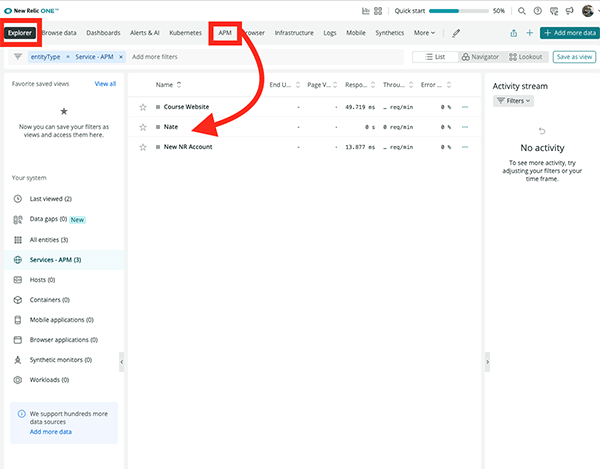
Task: Open the more options dots for Nate
Action: coord(465,127)
